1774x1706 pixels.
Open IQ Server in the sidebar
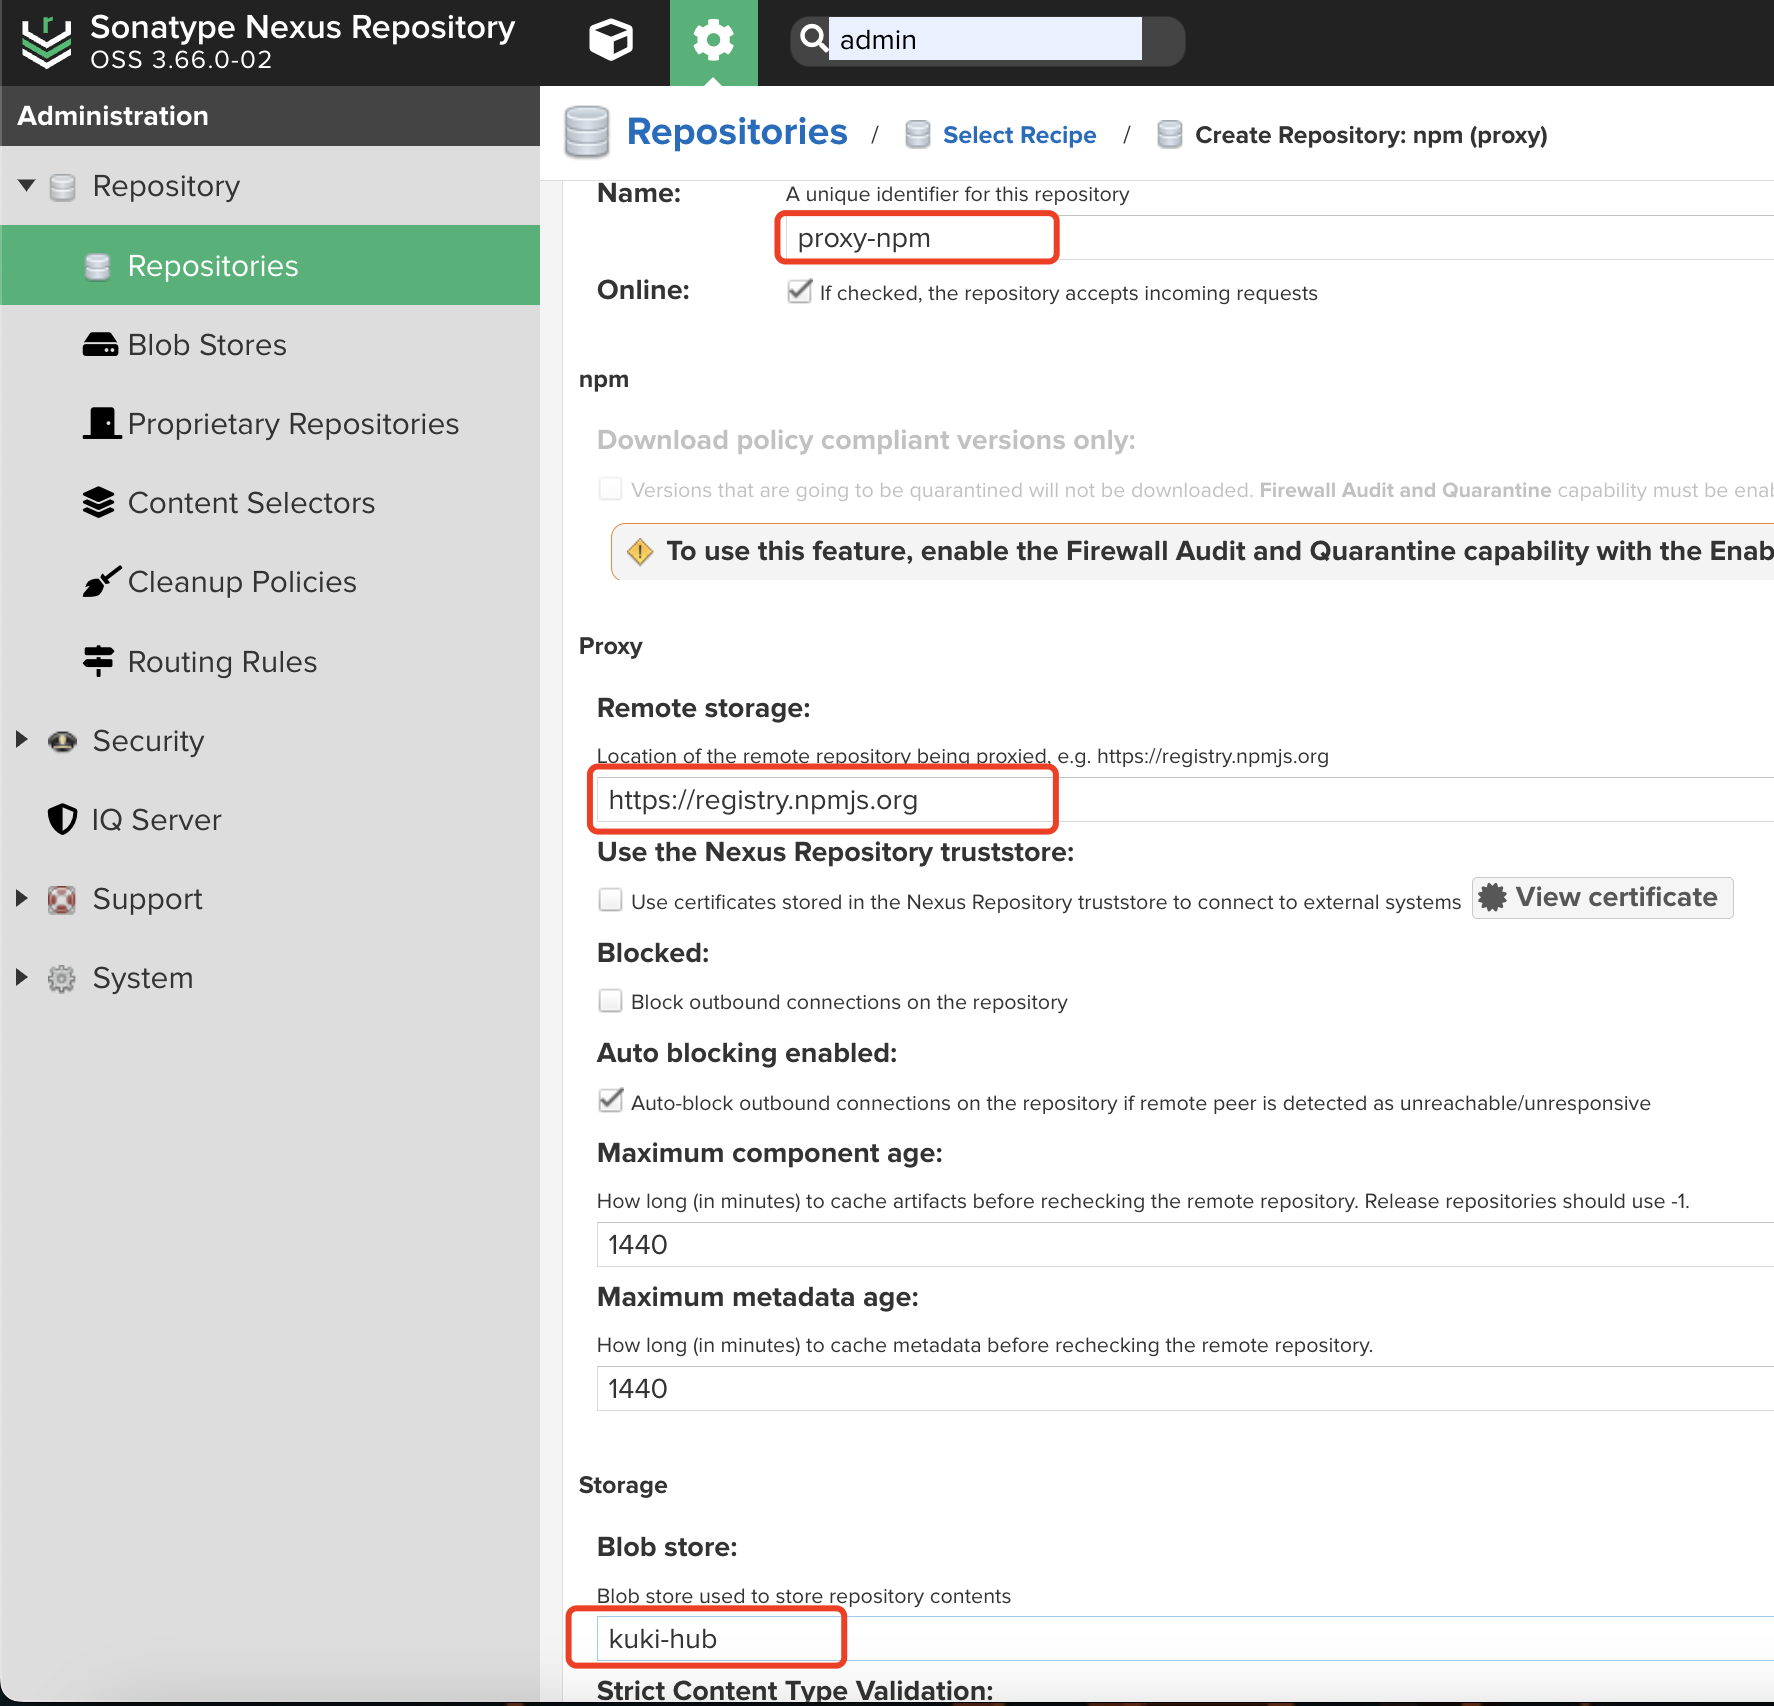[x=270, y=820]
